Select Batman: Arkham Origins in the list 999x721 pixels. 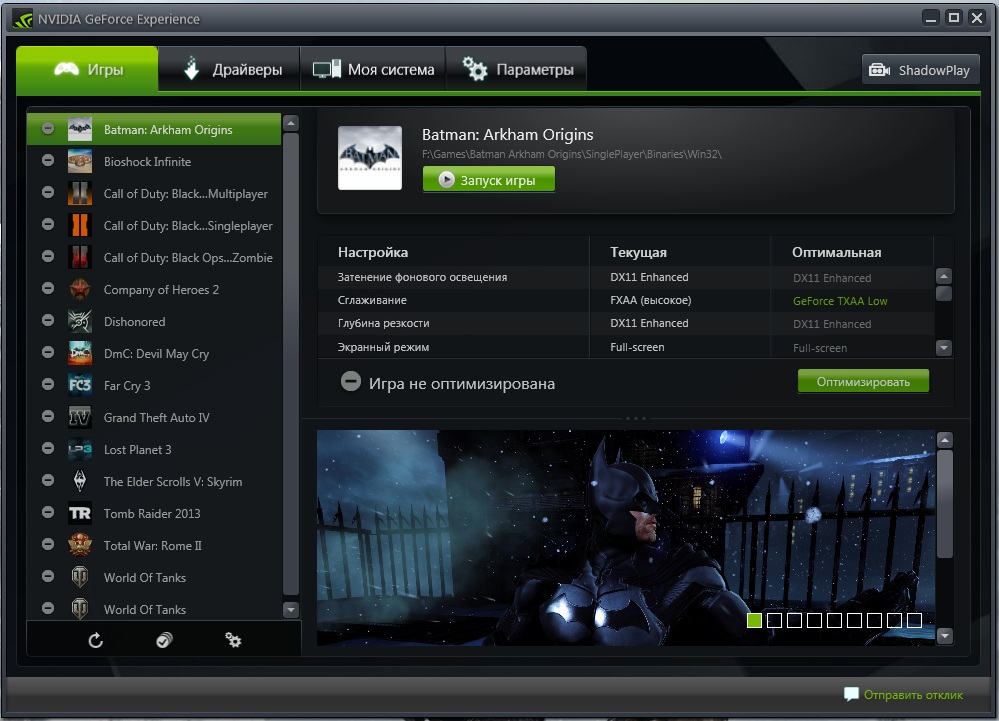point(154,129)
